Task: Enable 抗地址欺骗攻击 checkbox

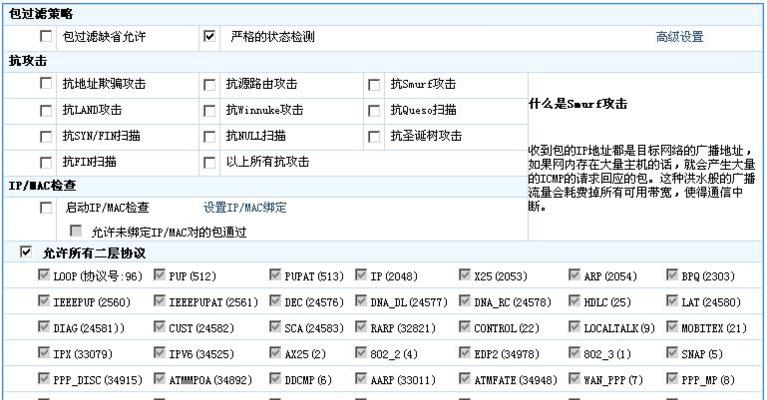Action: coord(46,84)
